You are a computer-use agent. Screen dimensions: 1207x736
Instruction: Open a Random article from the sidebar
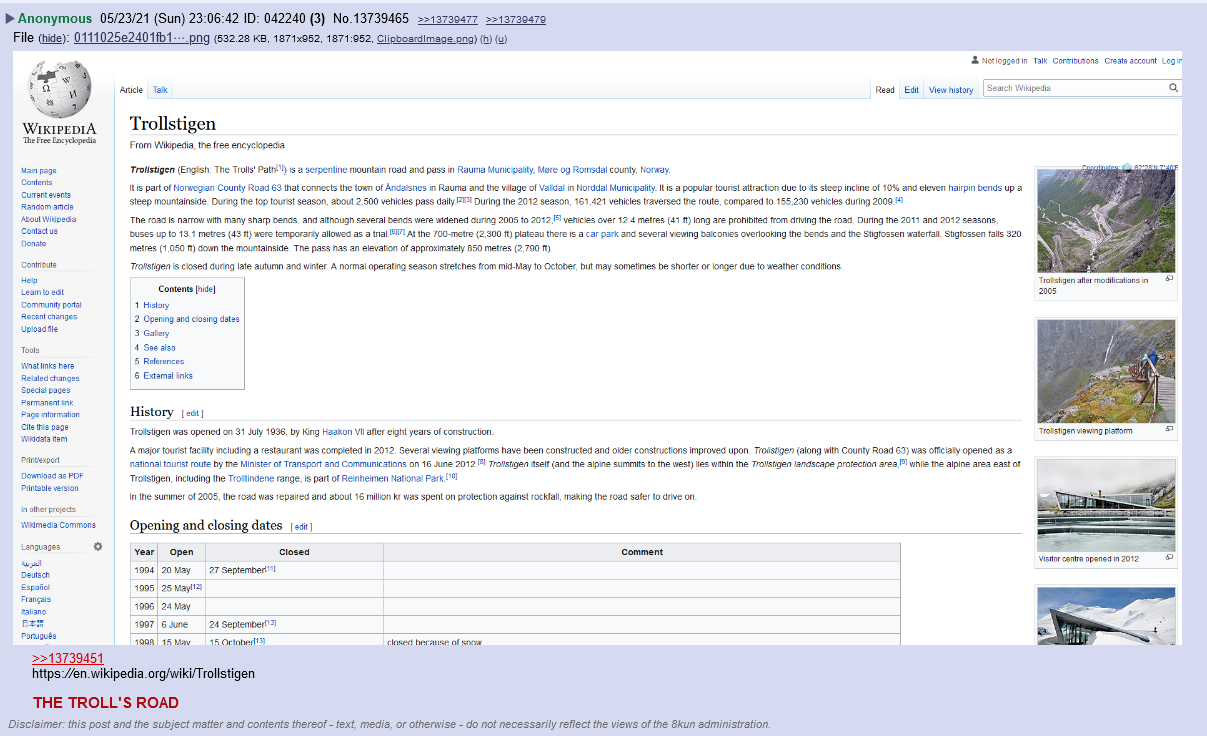(47, 207)
